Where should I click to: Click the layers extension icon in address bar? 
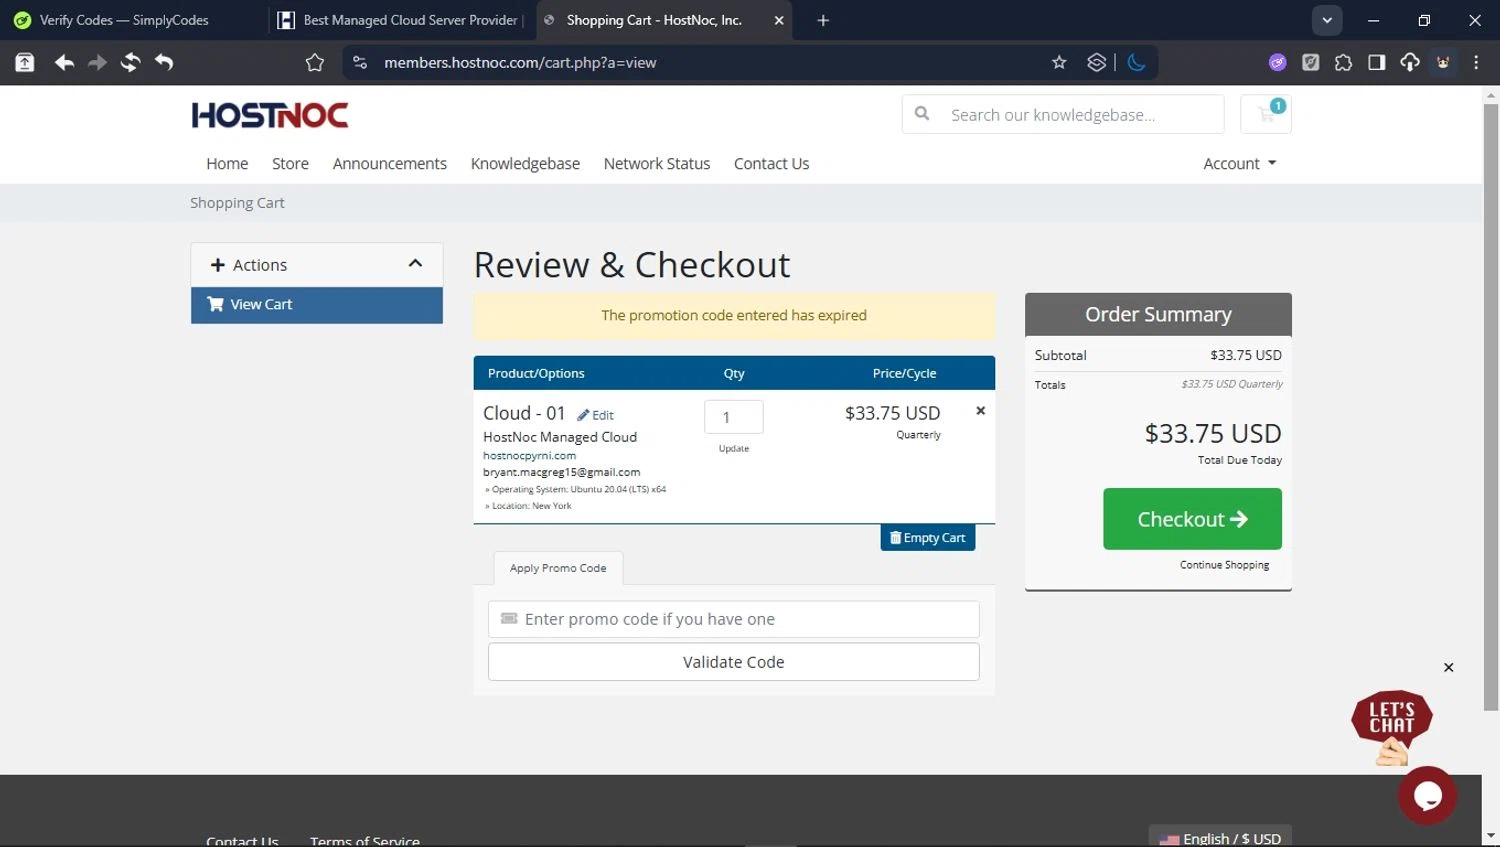1096,62
